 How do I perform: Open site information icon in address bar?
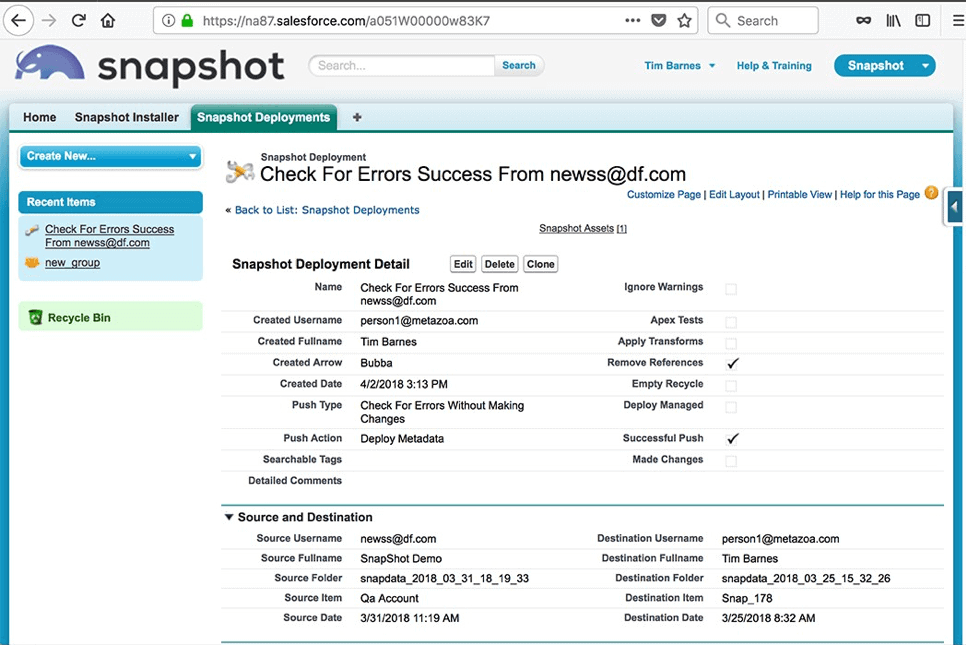168,21
